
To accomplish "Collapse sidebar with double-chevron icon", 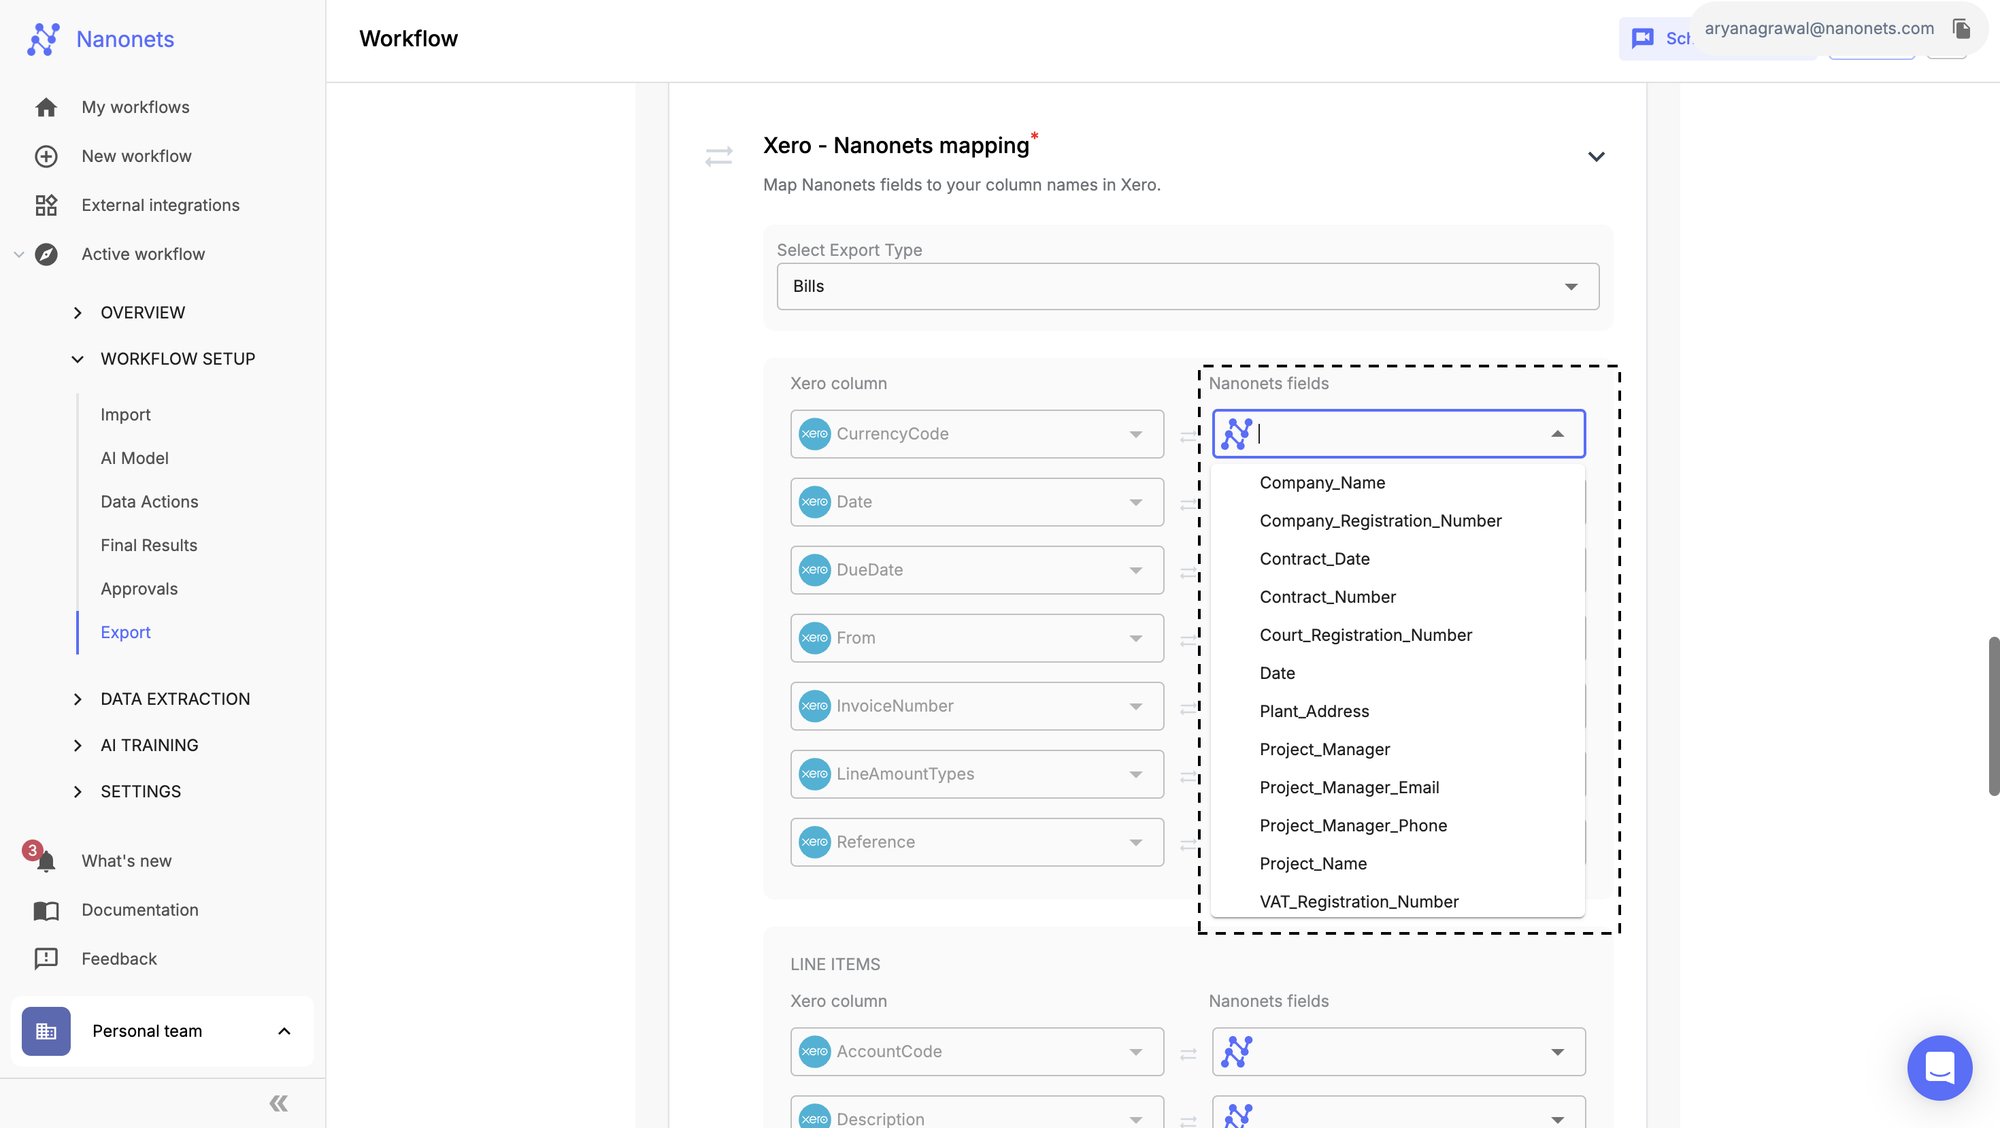I will click(278, 1103).
